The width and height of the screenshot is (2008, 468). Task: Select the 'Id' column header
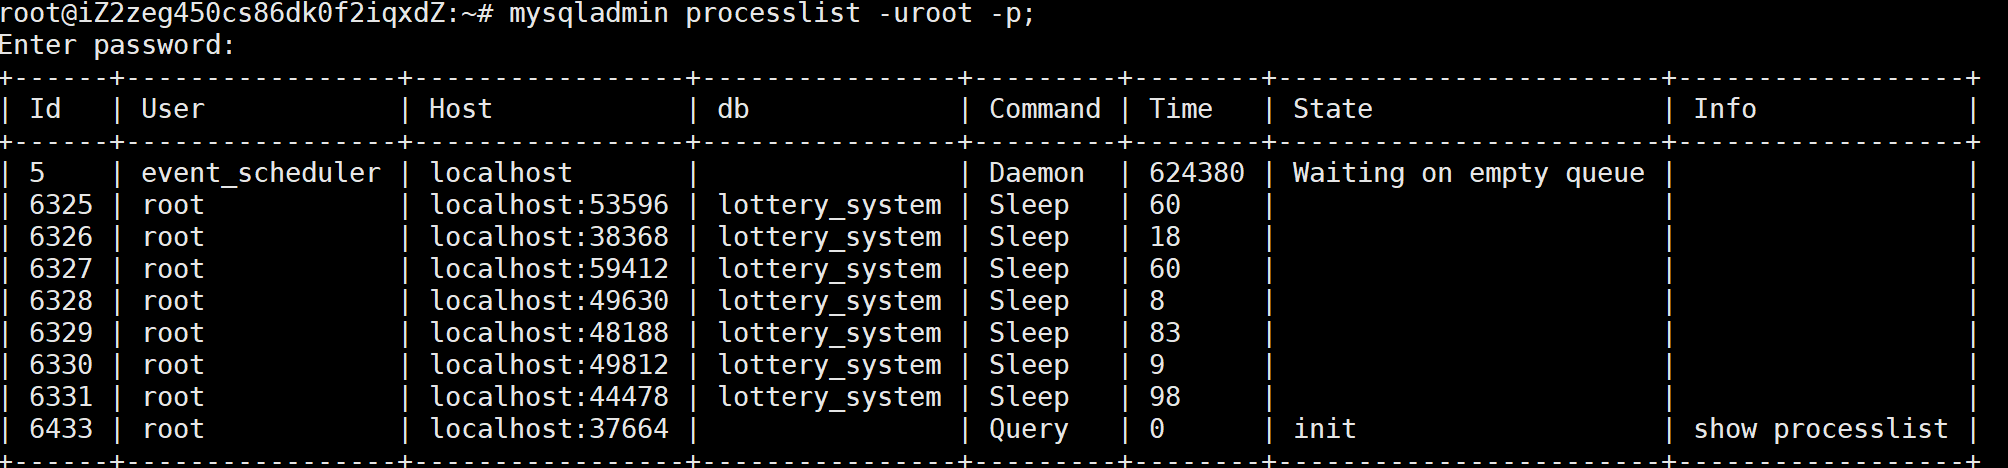point(45,108)
